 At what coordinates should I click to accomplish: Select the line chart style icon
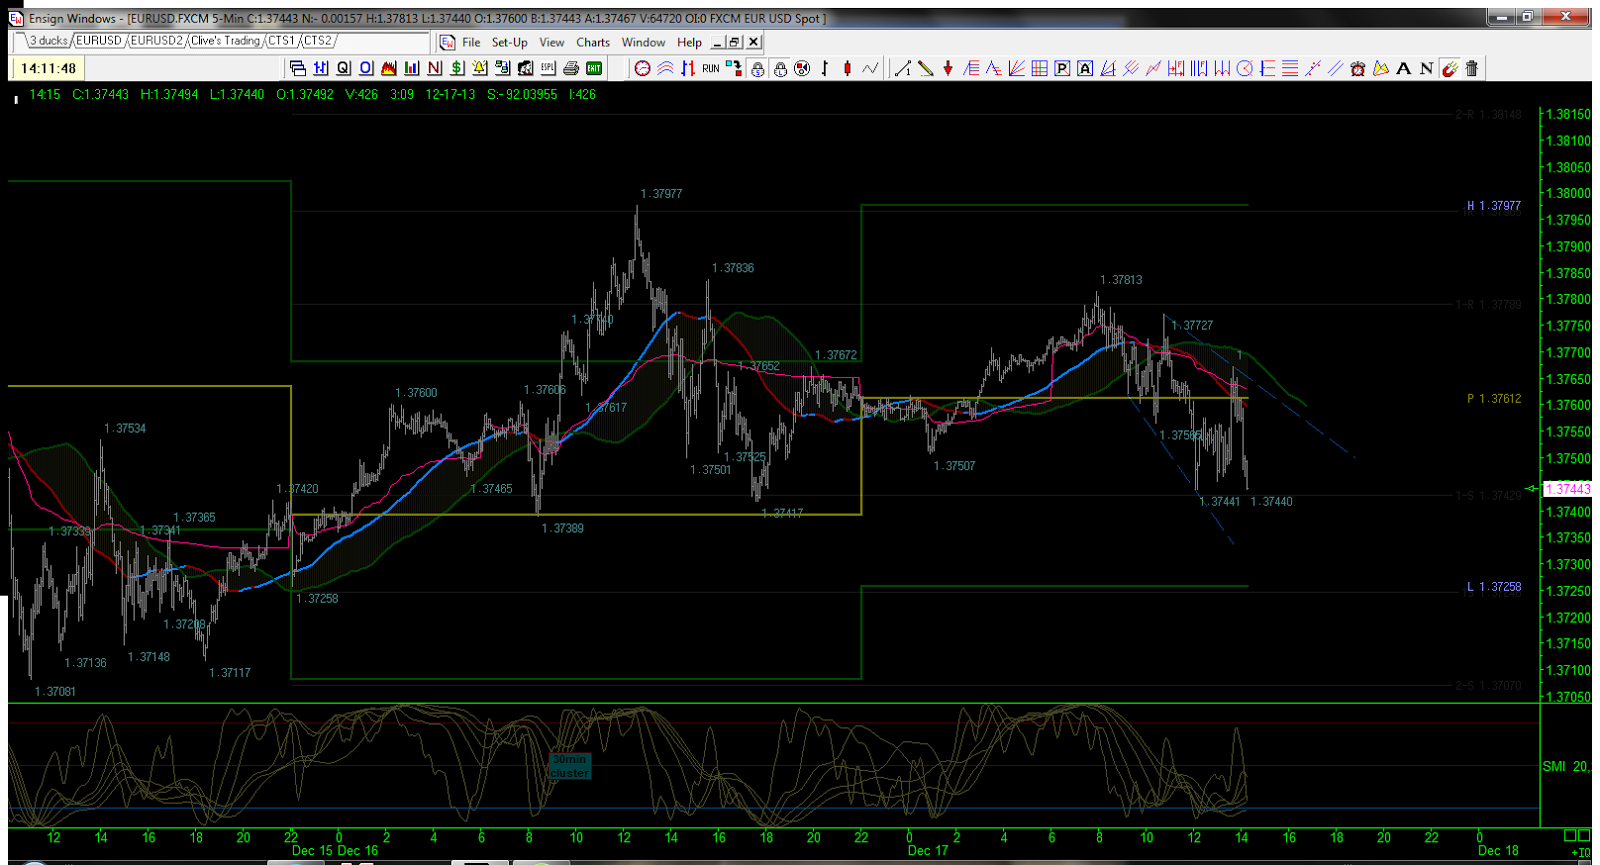tap(870, 68)
